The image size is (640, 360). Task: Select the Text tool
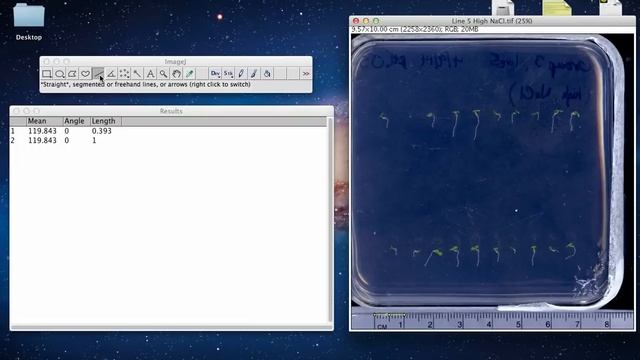pyautogui.click(x=150, y=73)
